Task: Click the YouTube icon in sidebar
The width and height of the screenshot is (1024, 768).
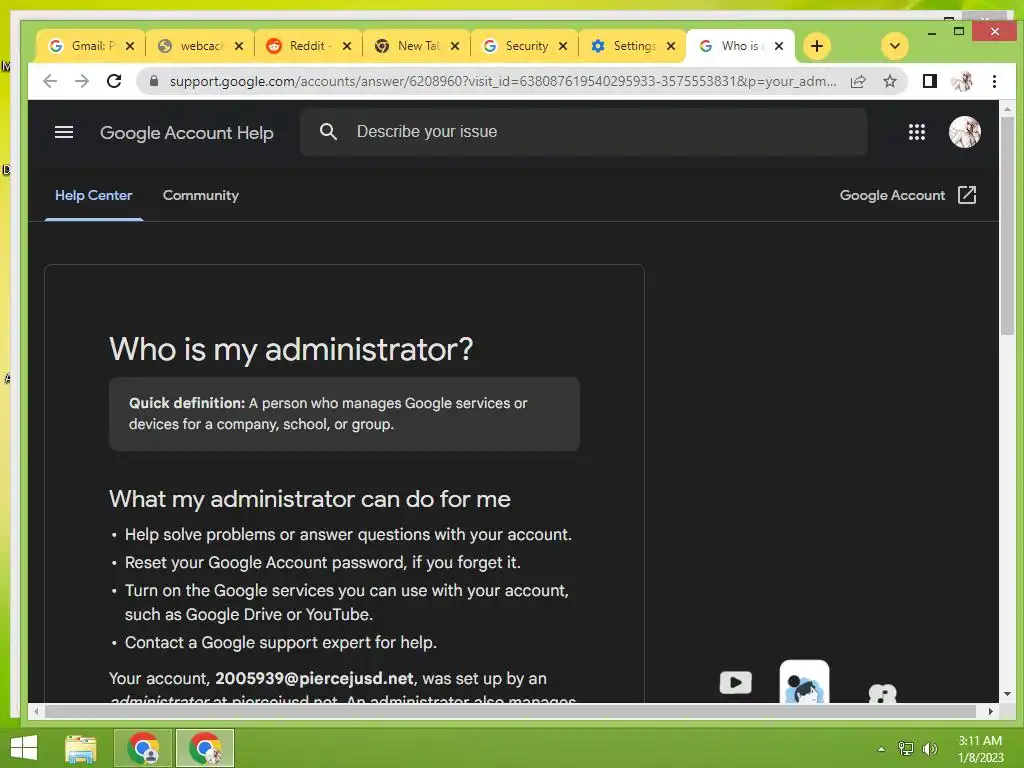Action: (x=735, y=683)
